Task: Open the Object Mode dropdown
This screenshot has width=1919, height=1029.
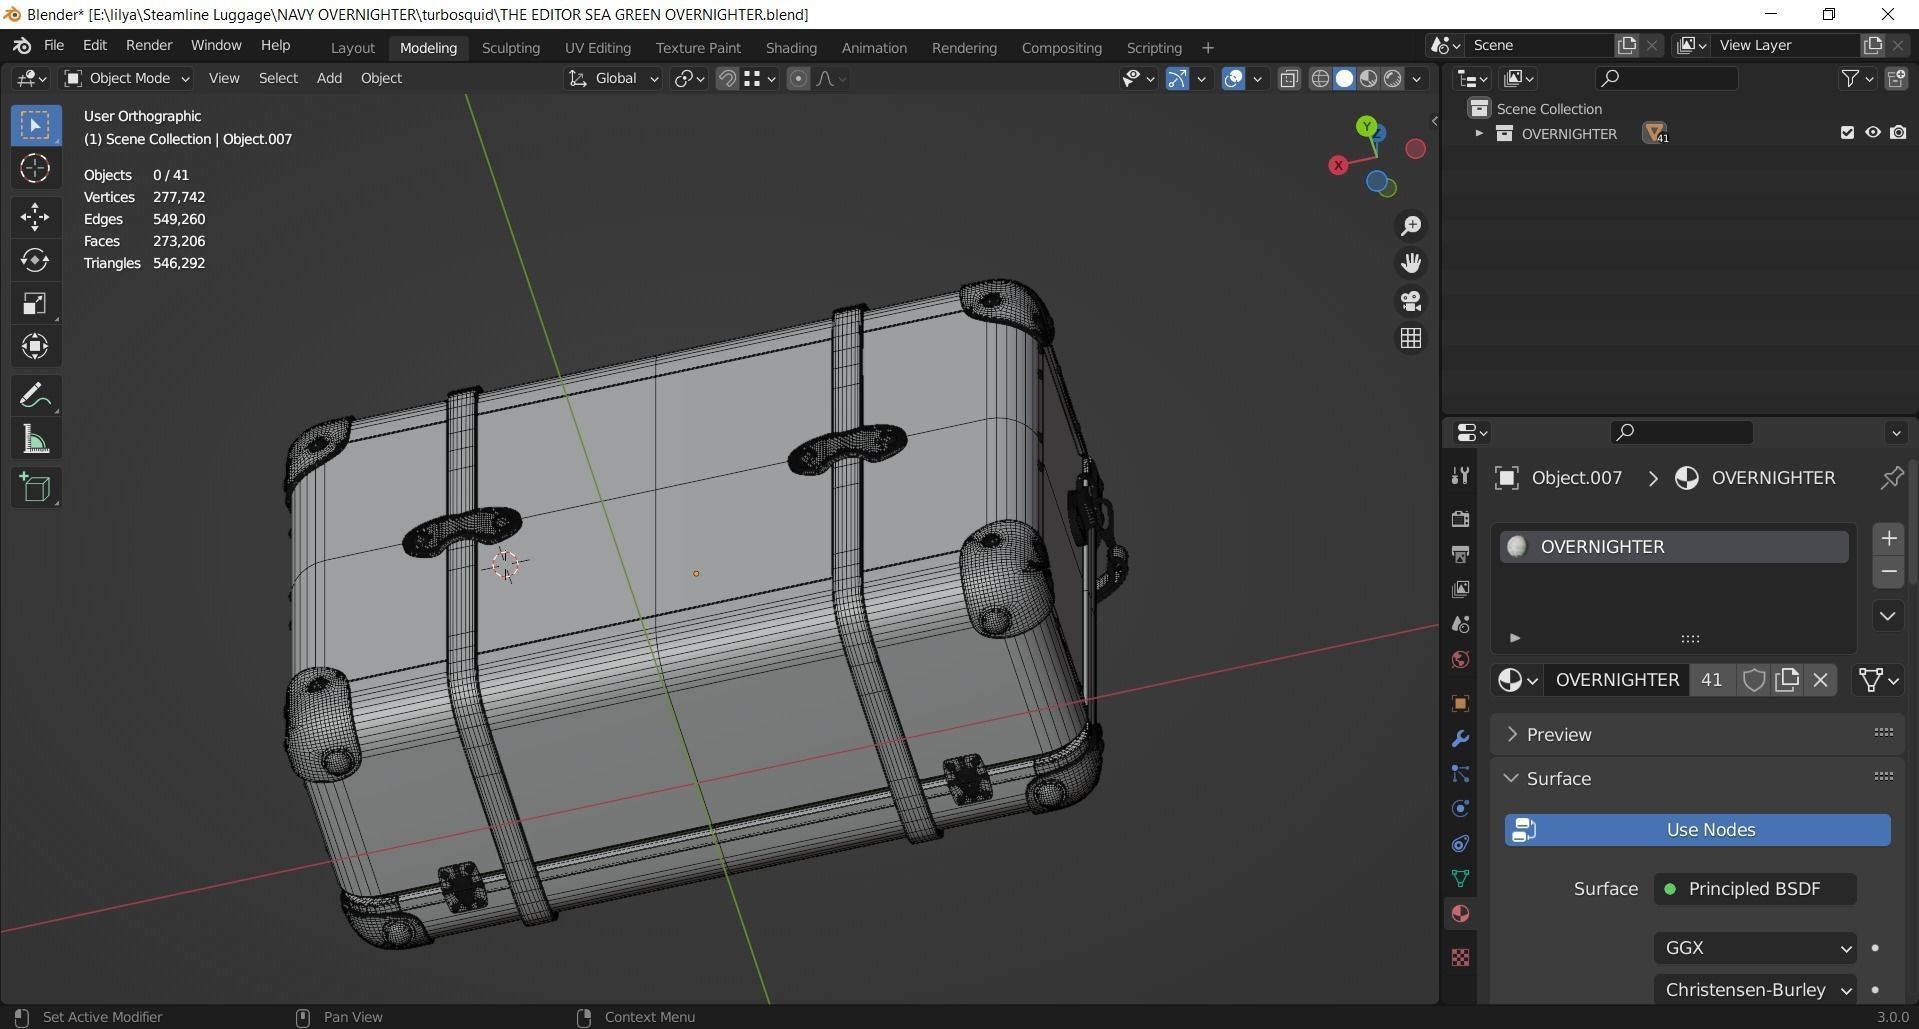Action: click(x=126, y=78)
